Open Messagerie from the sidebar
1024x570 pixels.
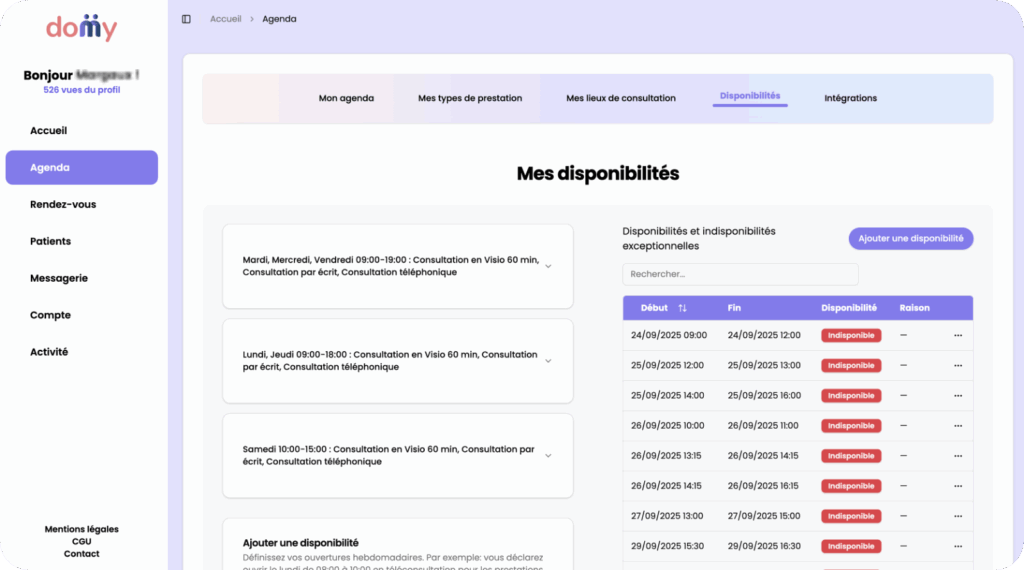pos(59,278)
